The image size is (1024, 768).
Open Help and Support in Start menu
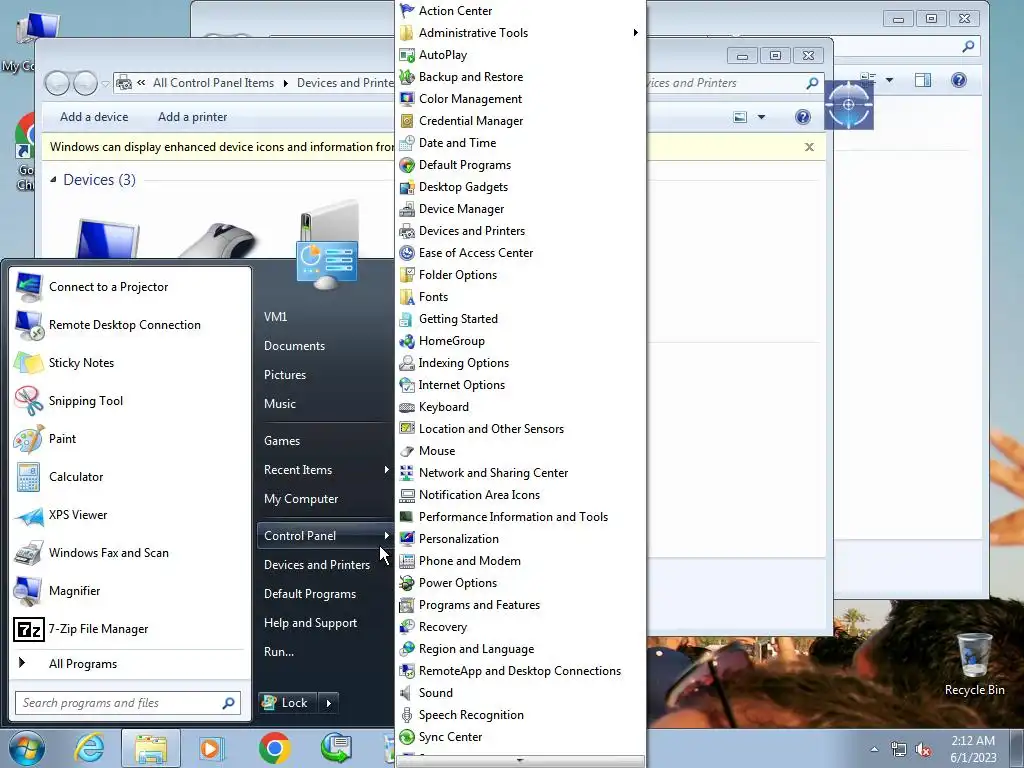point(310,623)
